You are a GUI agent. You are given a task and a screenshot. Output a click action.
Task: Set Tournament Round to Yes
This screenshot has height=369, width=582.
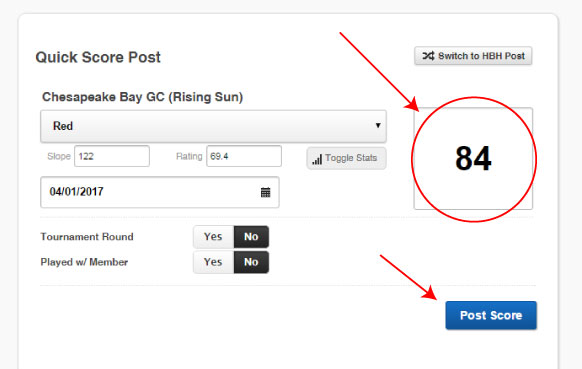tap(213, 237)
